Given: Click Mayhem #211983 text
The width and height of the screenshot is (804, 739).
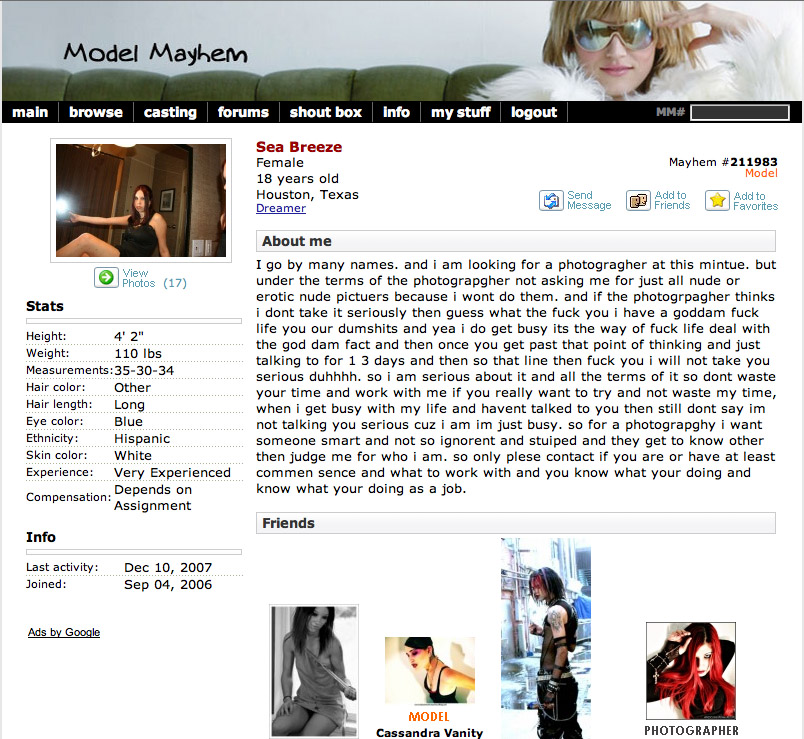Looking at the screenshot, I should point(723,162).
